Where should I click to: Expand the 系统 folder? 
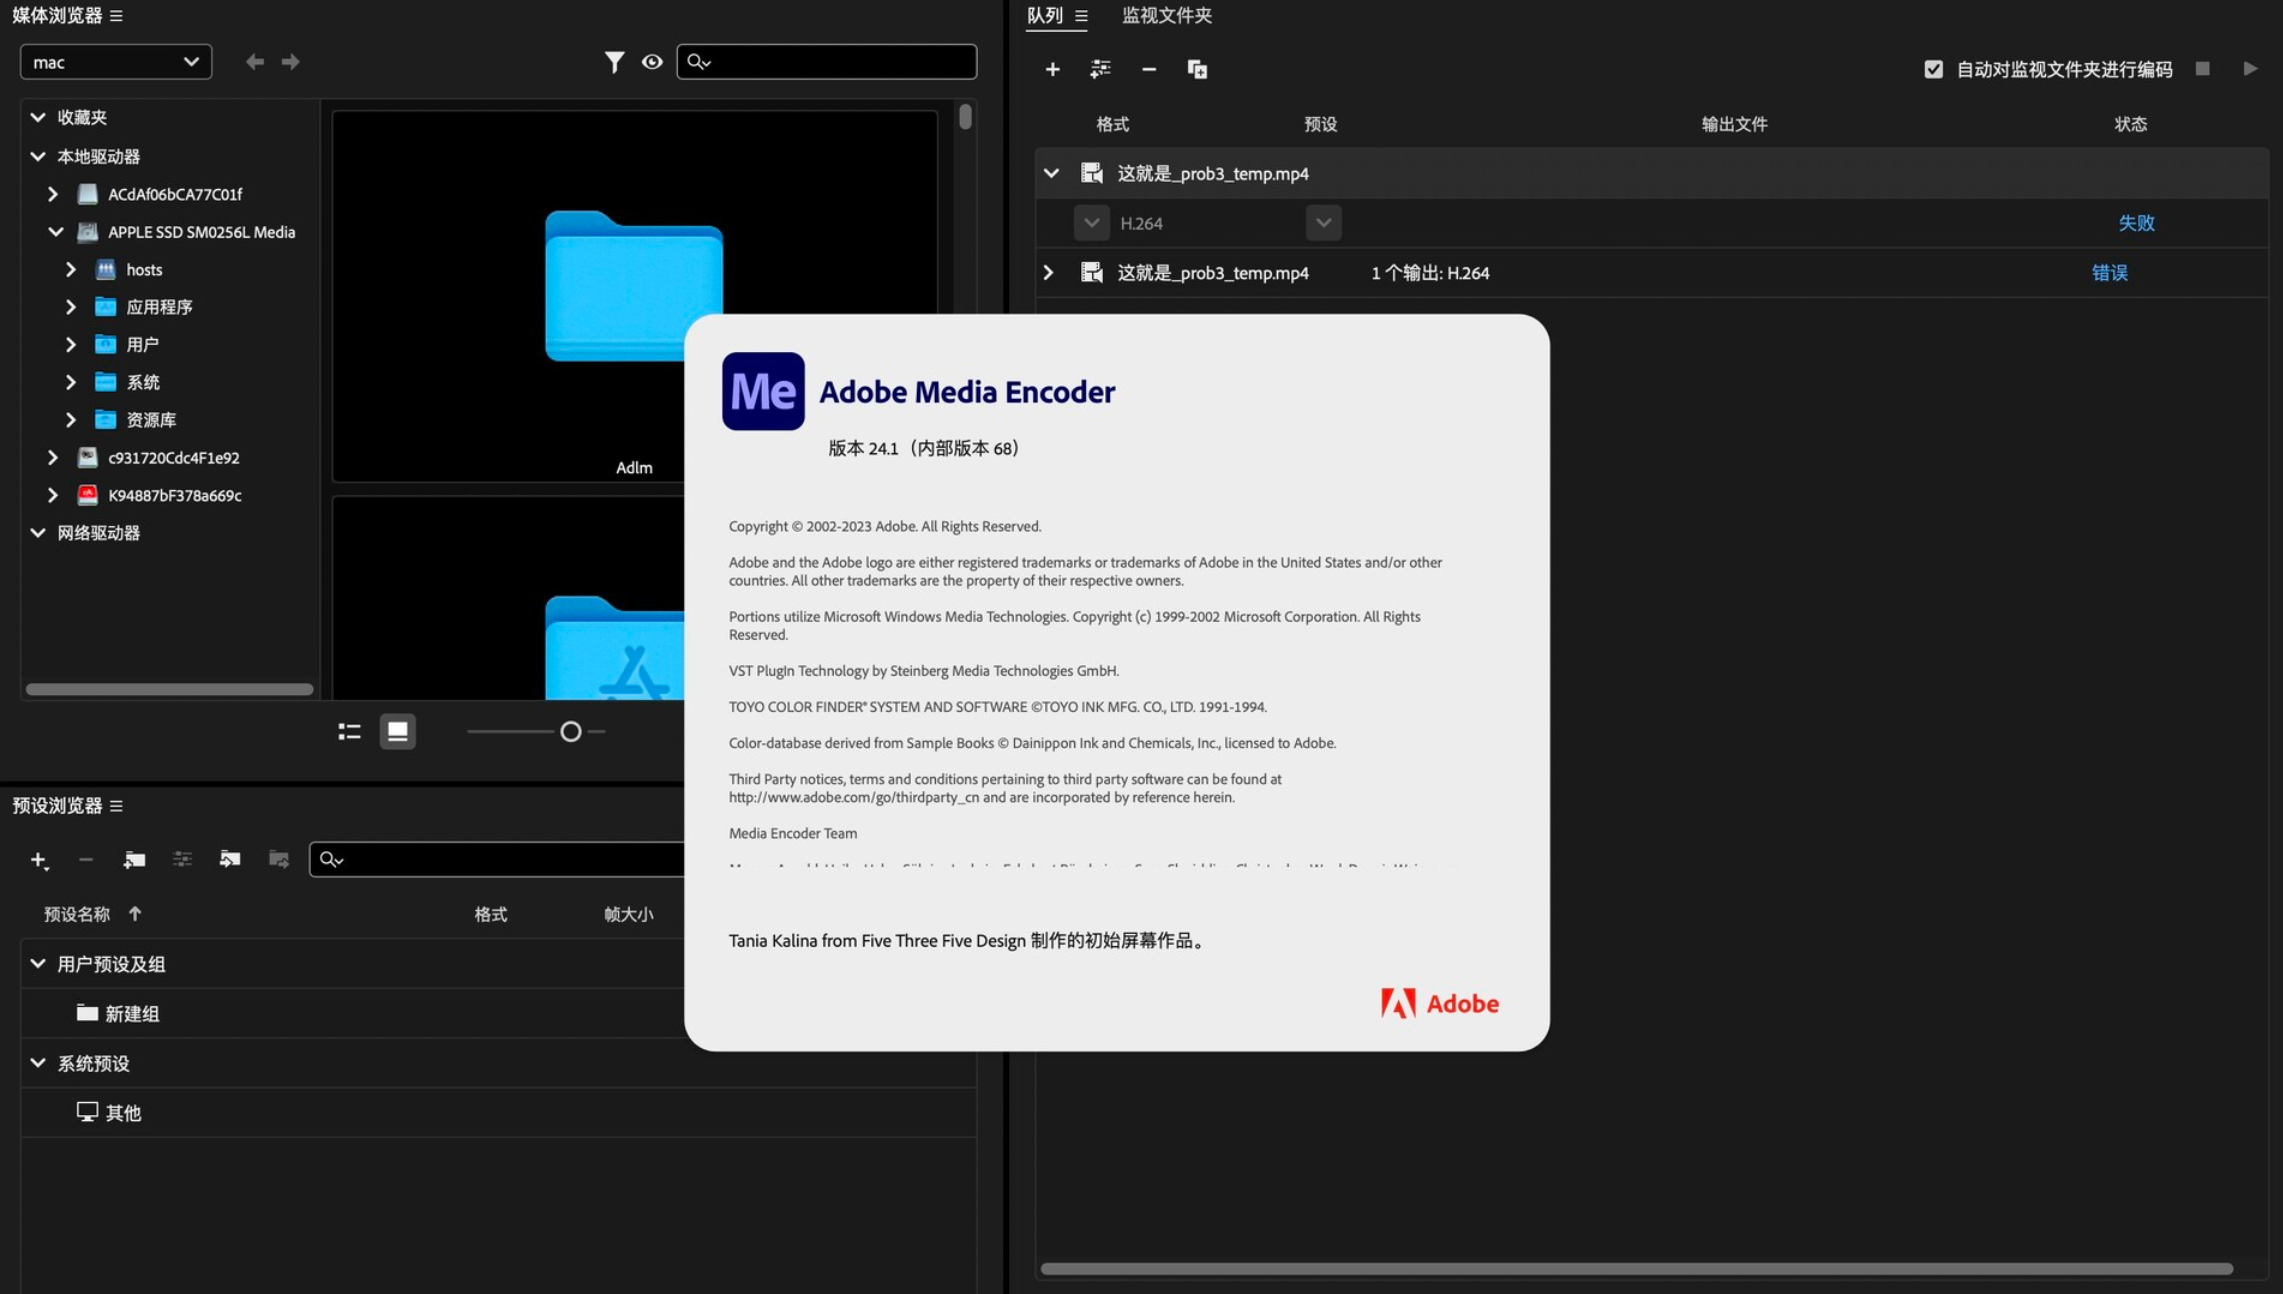tap(71, 382)
